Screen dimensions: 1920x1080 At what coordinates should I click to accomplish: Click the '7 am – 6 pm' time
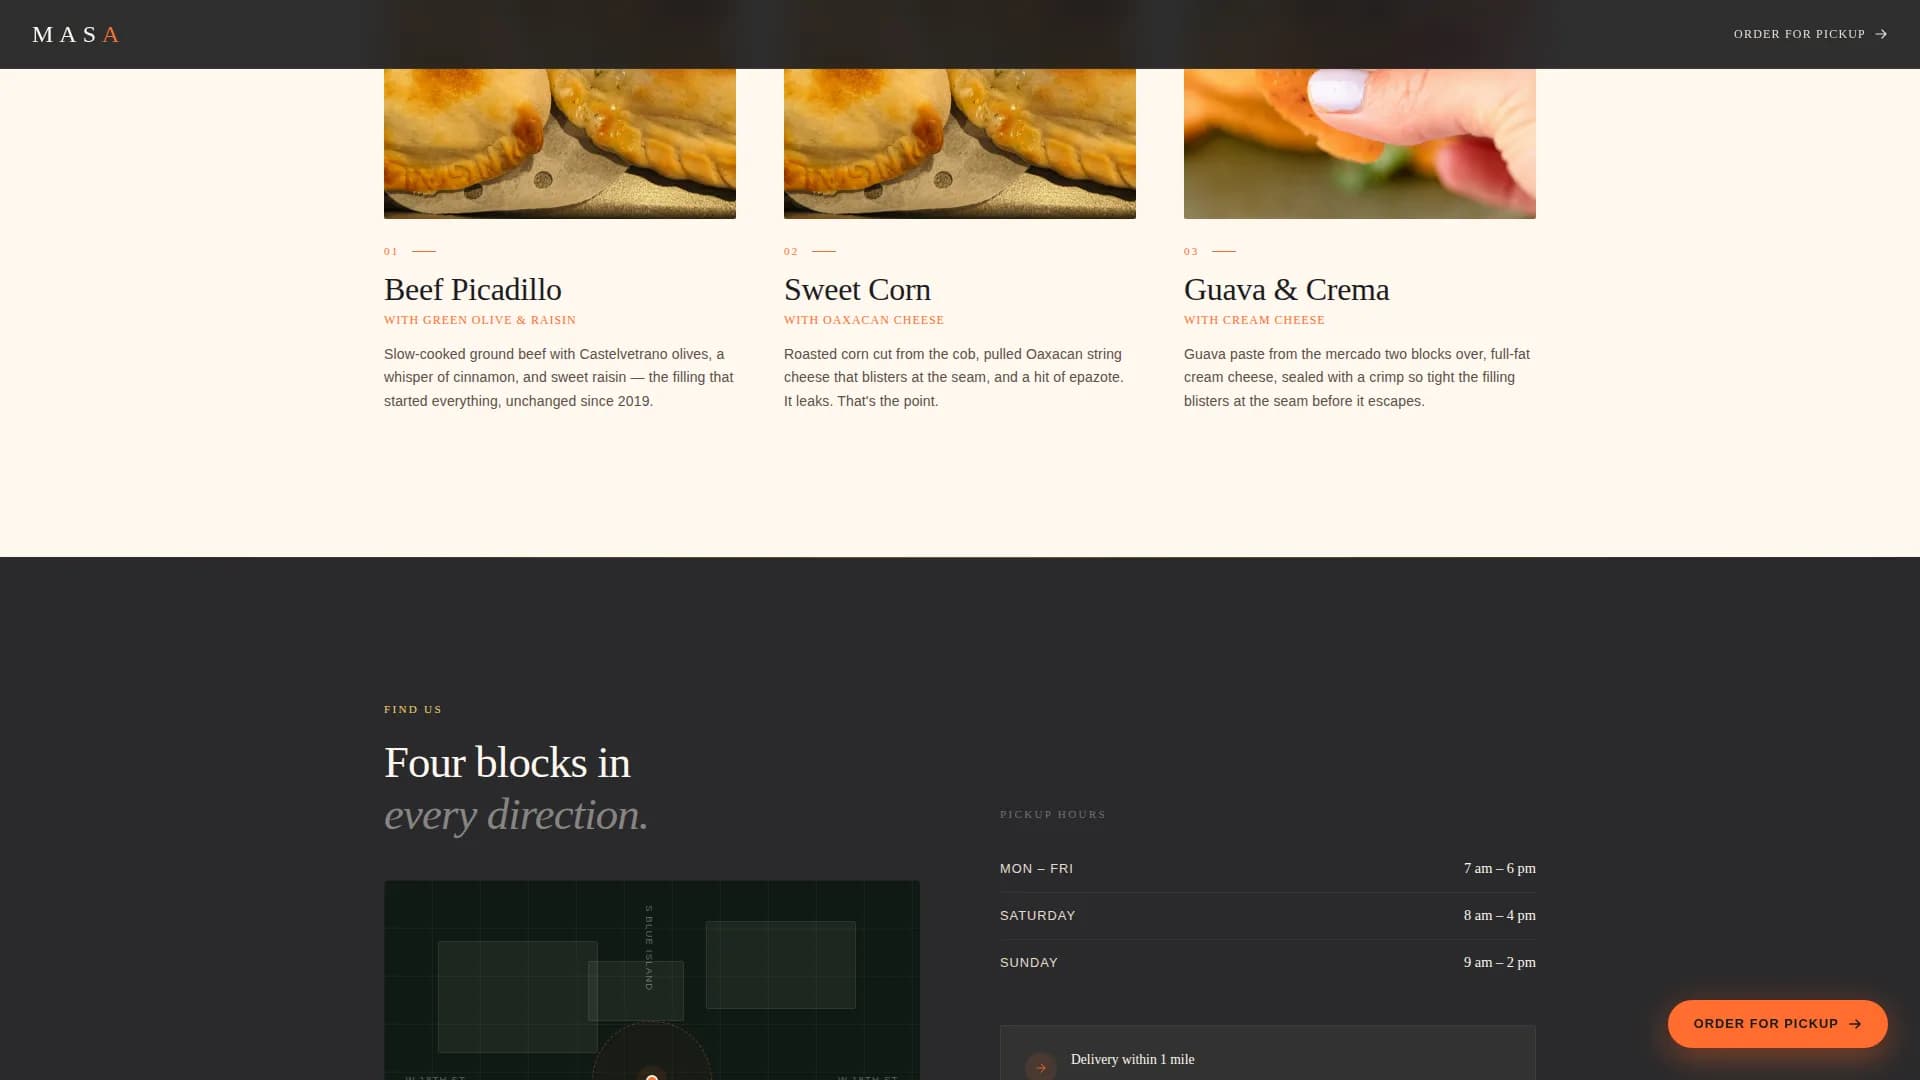[x=1499, y=869]
